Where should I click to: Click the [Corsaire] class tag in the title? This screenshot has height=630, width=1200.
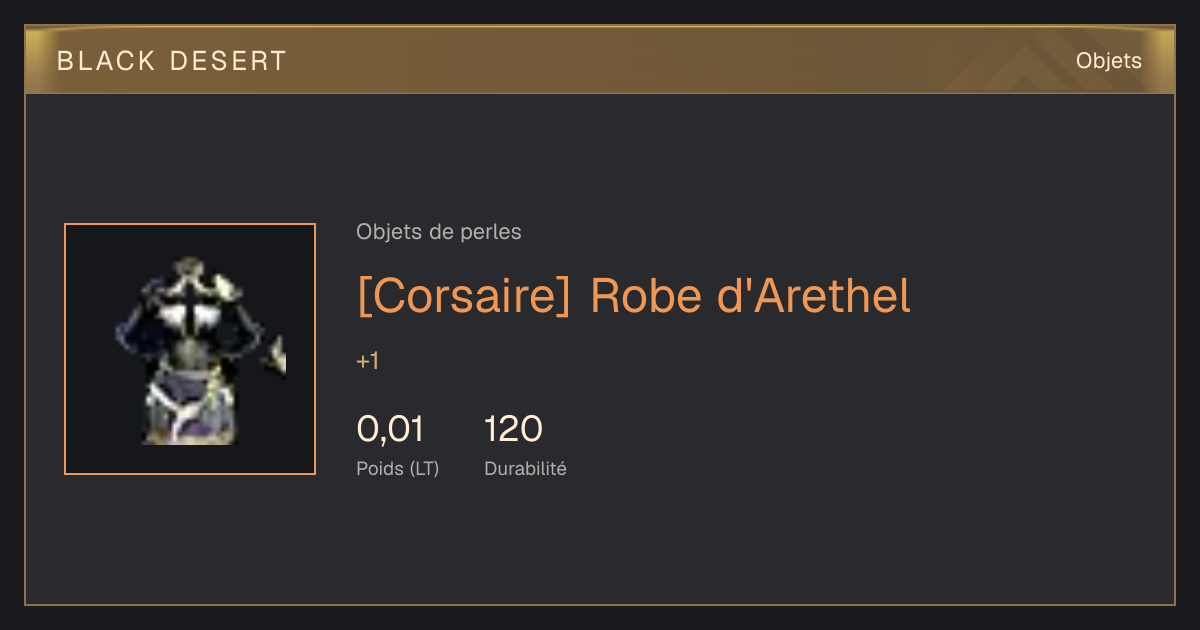[x=463, y=296]
